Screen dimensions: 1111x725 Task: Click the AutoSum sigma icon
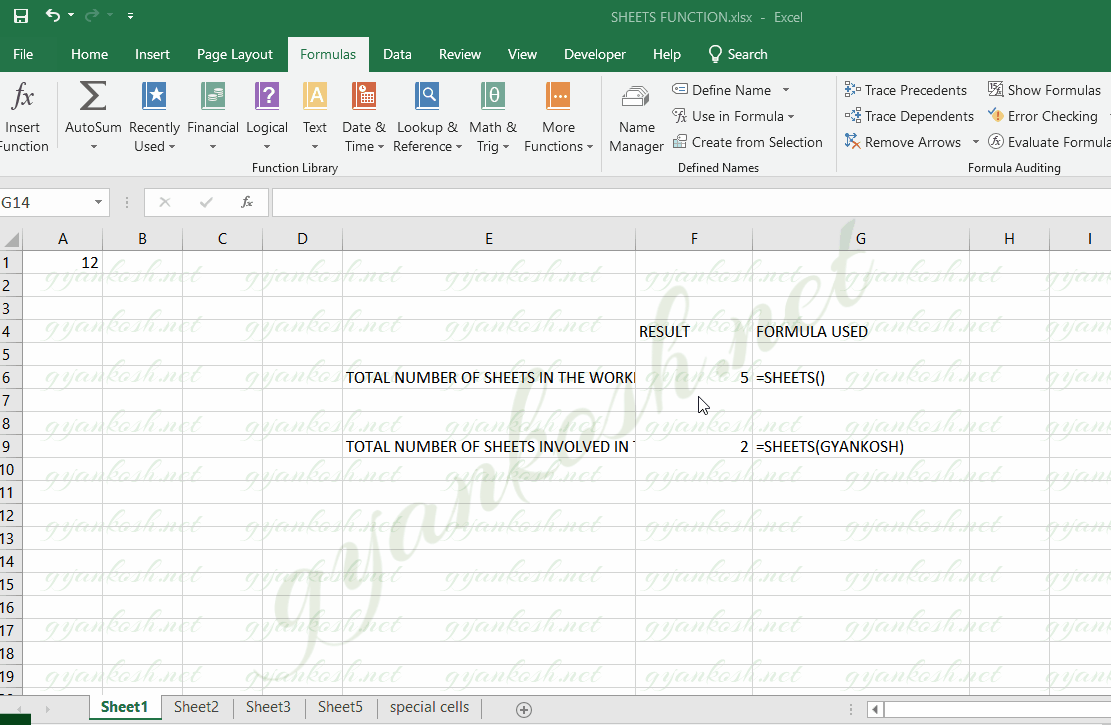(93, 96)
